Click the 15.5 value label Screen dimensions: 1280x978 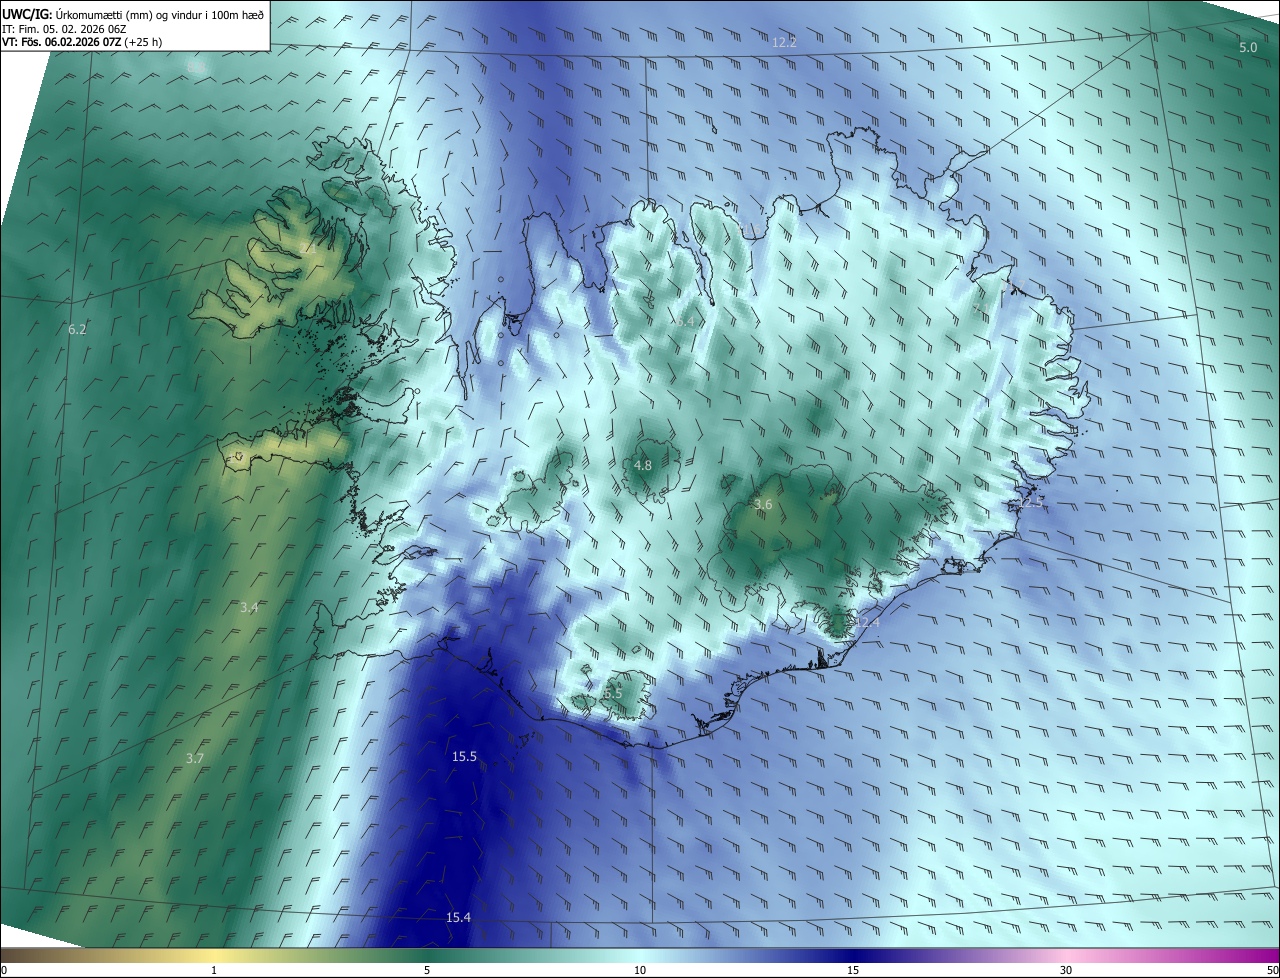point(464,756)
